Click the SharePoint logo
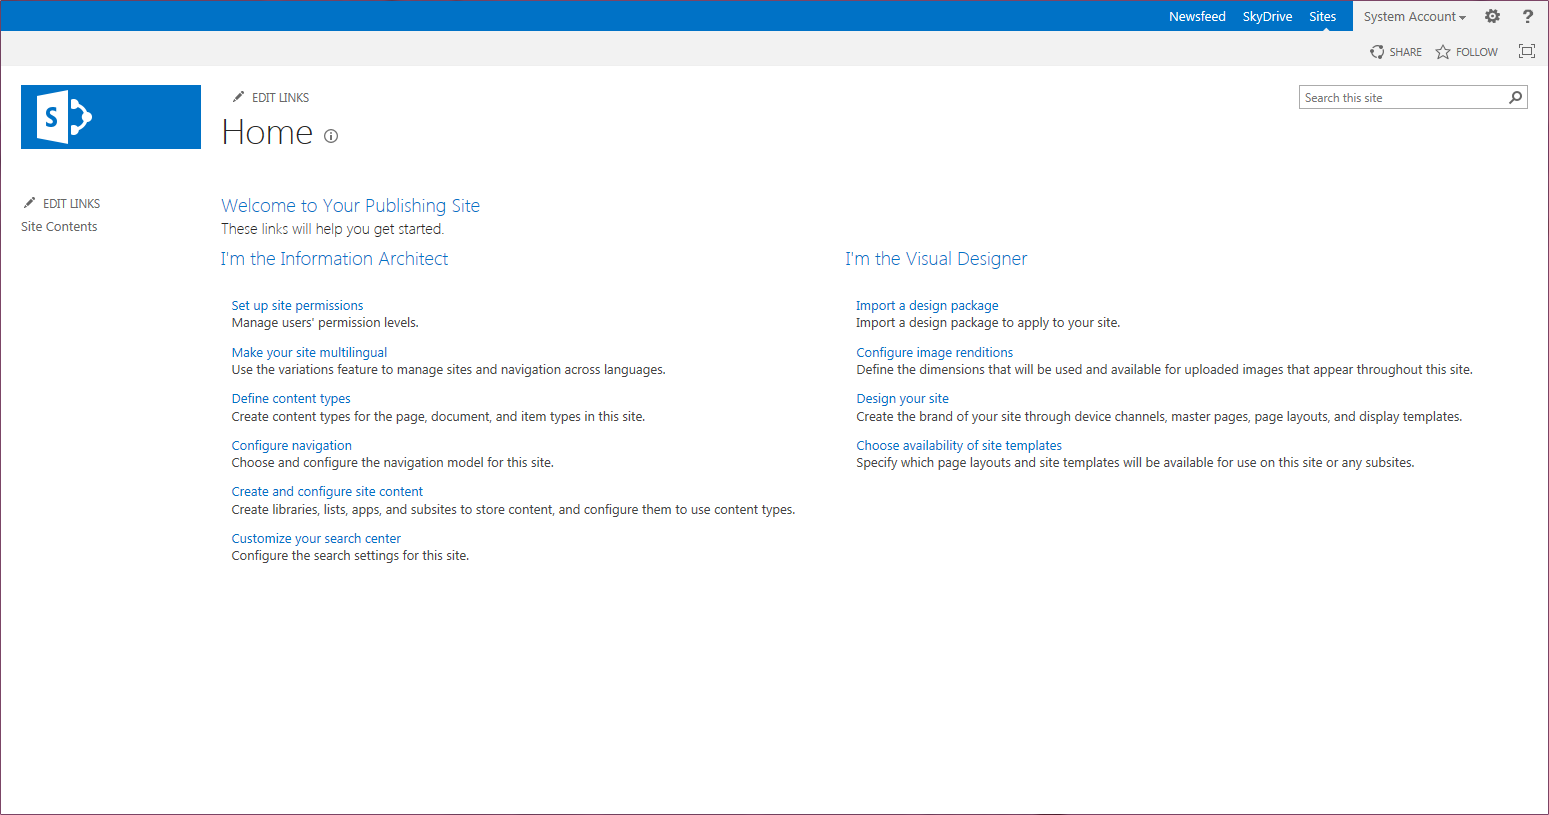1549x815 pixels. [111, 117]
